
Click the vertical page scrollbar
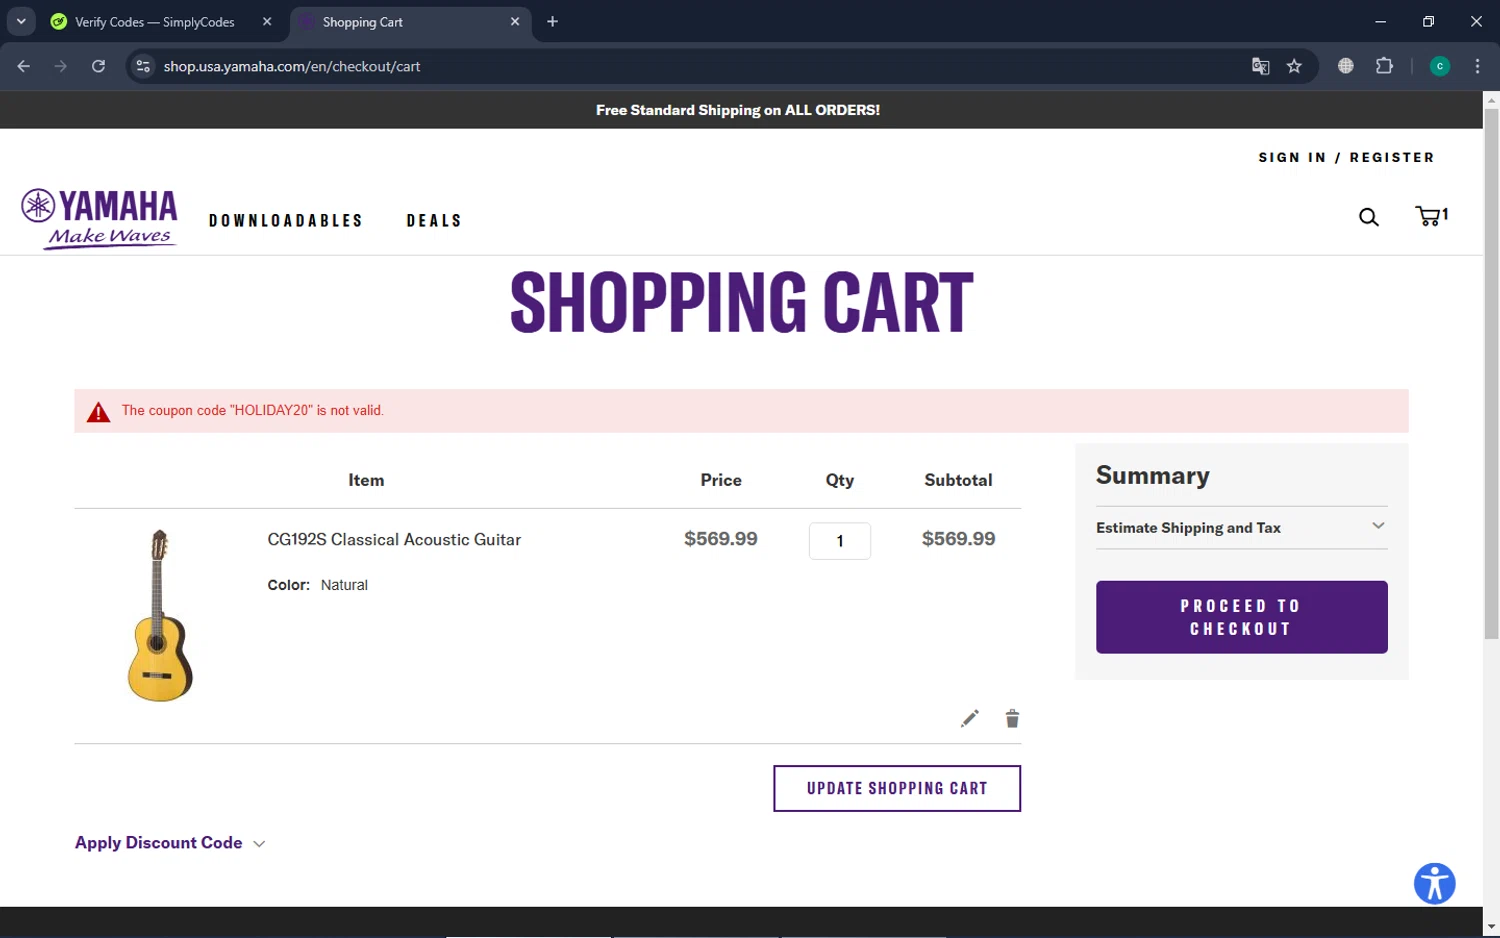coord(1491,375)
